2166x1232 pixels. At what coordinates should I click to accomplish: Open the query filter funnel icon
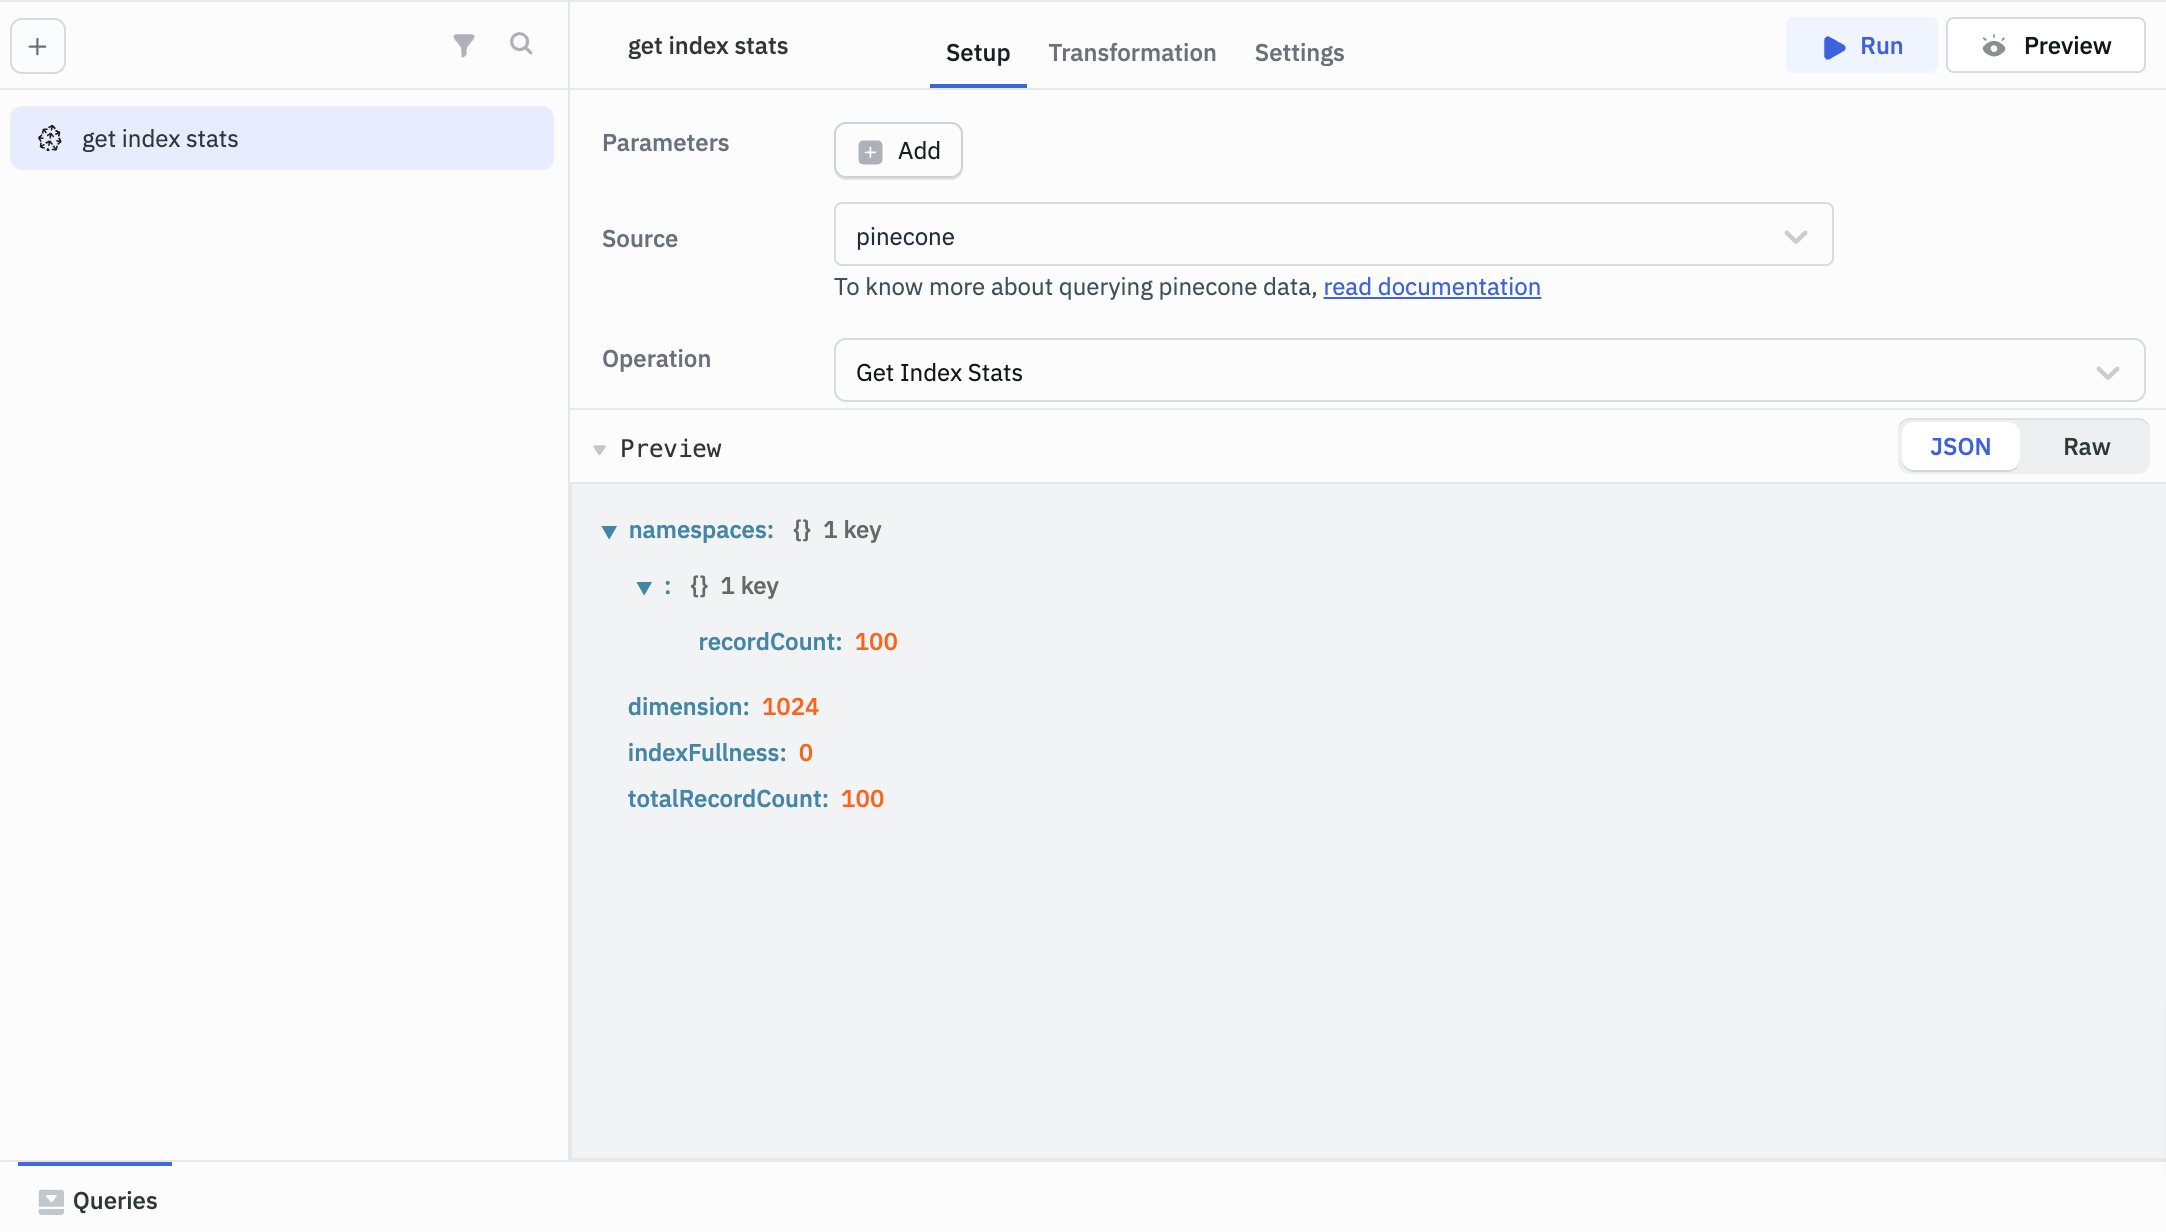pos(463,45)
